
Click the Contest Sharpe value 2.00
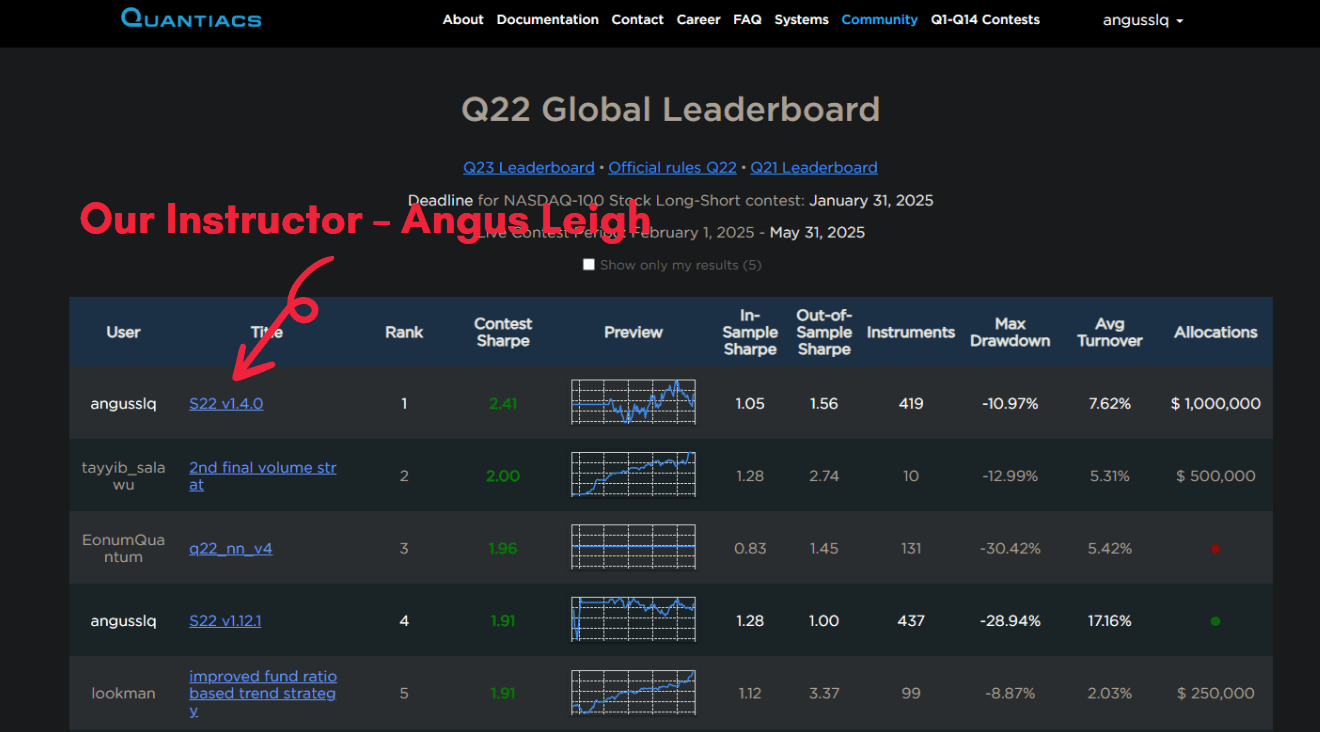click(503, 476)
